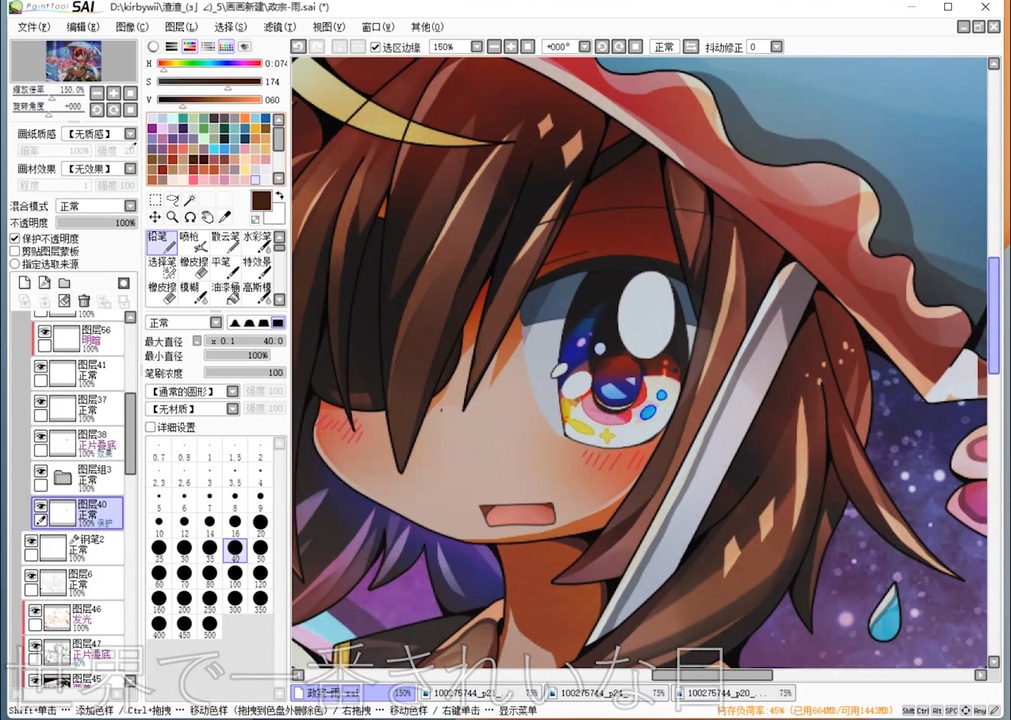Image resolution: width=1011 pixels, height=720 pixels.
Task: Select the zoom magnifier tool
Action: pyautogui.click(x=172, y=217)
